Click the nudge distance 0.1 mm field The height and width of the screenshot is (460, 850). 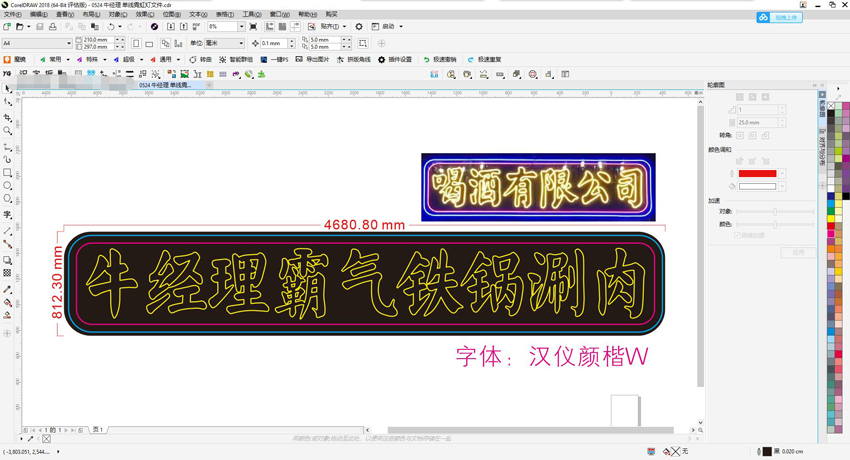point(274,43)
